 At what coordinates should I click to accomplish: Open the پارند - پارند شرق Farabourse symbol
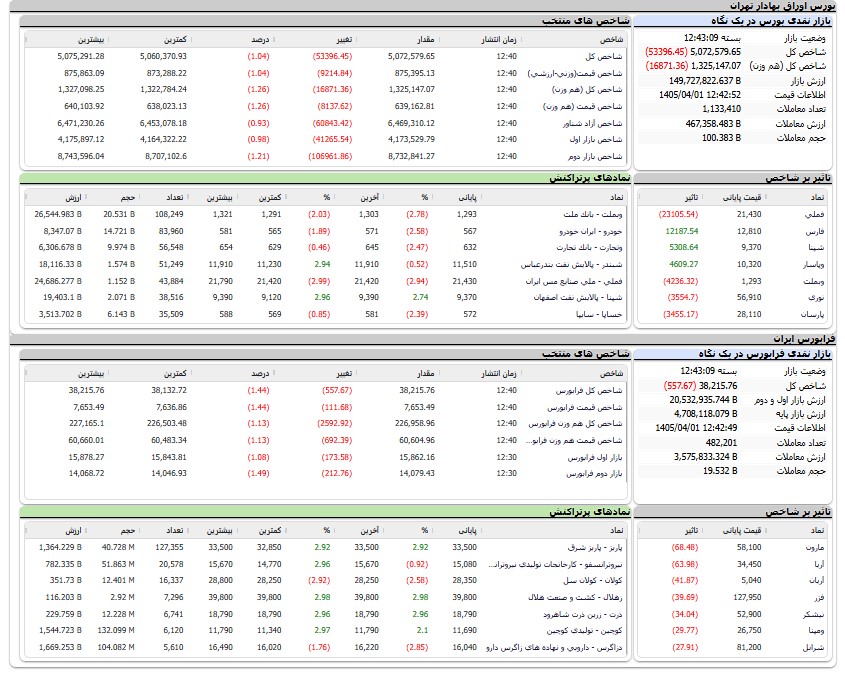point(594,547)
